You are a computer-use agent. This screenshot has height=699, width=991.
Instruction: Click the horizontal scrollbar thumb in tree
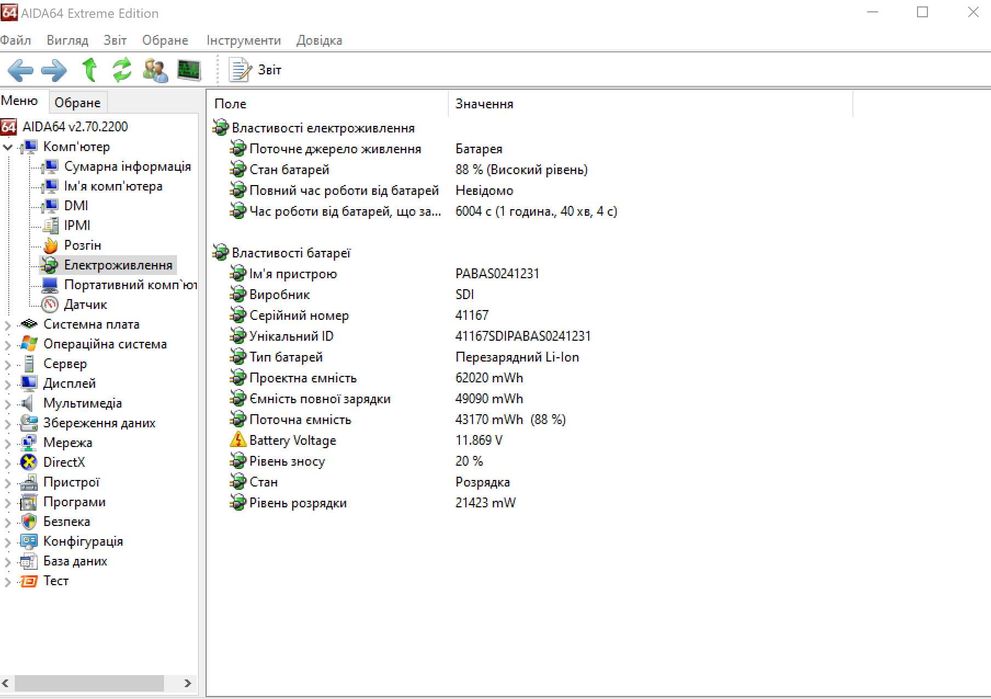coord(89,683)
